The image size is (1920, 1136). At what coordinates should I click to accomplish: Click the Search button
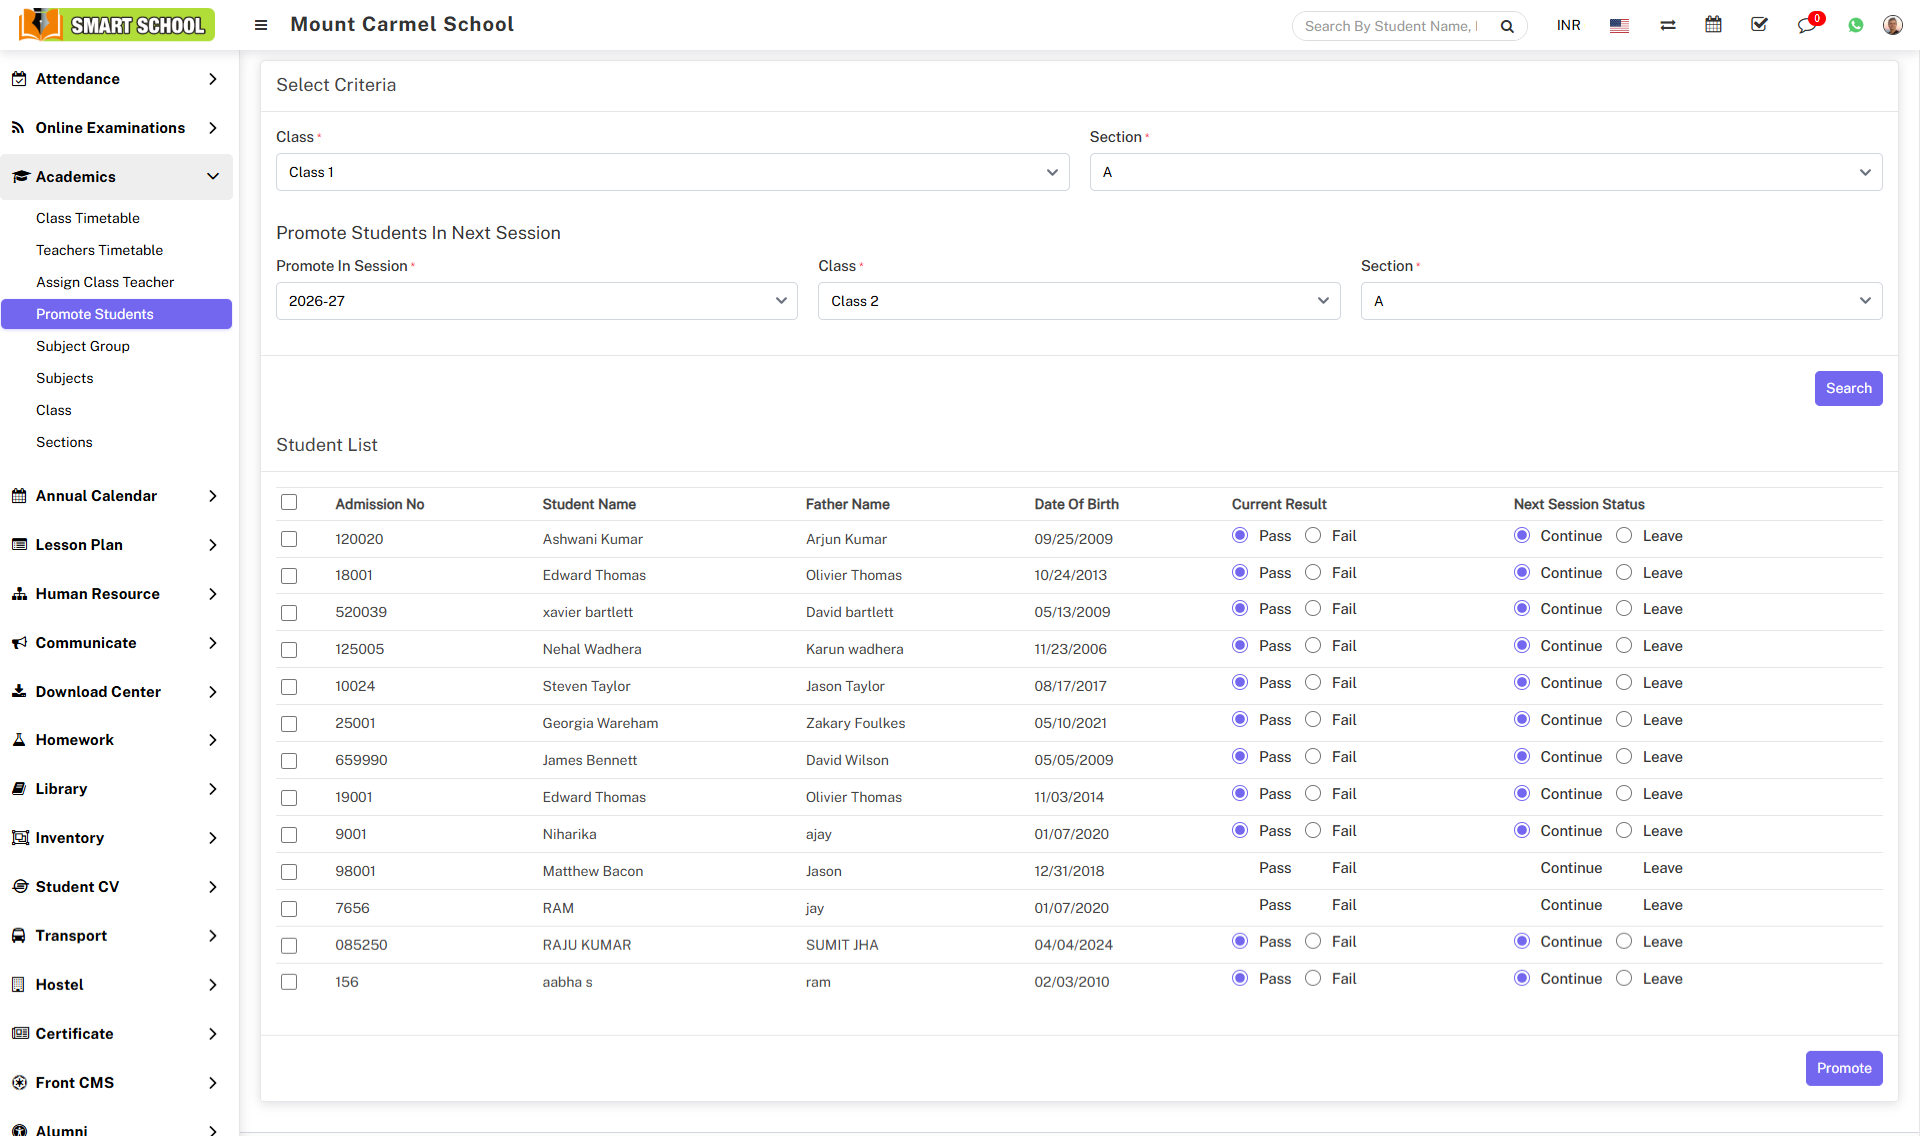[x=1848, y=388]
